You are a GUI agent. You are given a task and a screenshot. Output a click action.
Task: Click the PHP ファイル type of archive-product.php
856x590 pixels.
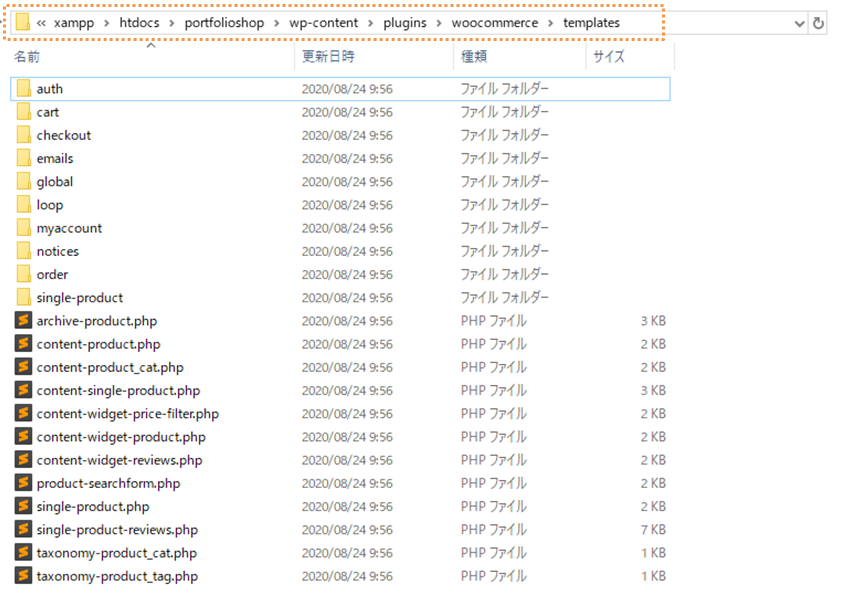coord(494,321)
